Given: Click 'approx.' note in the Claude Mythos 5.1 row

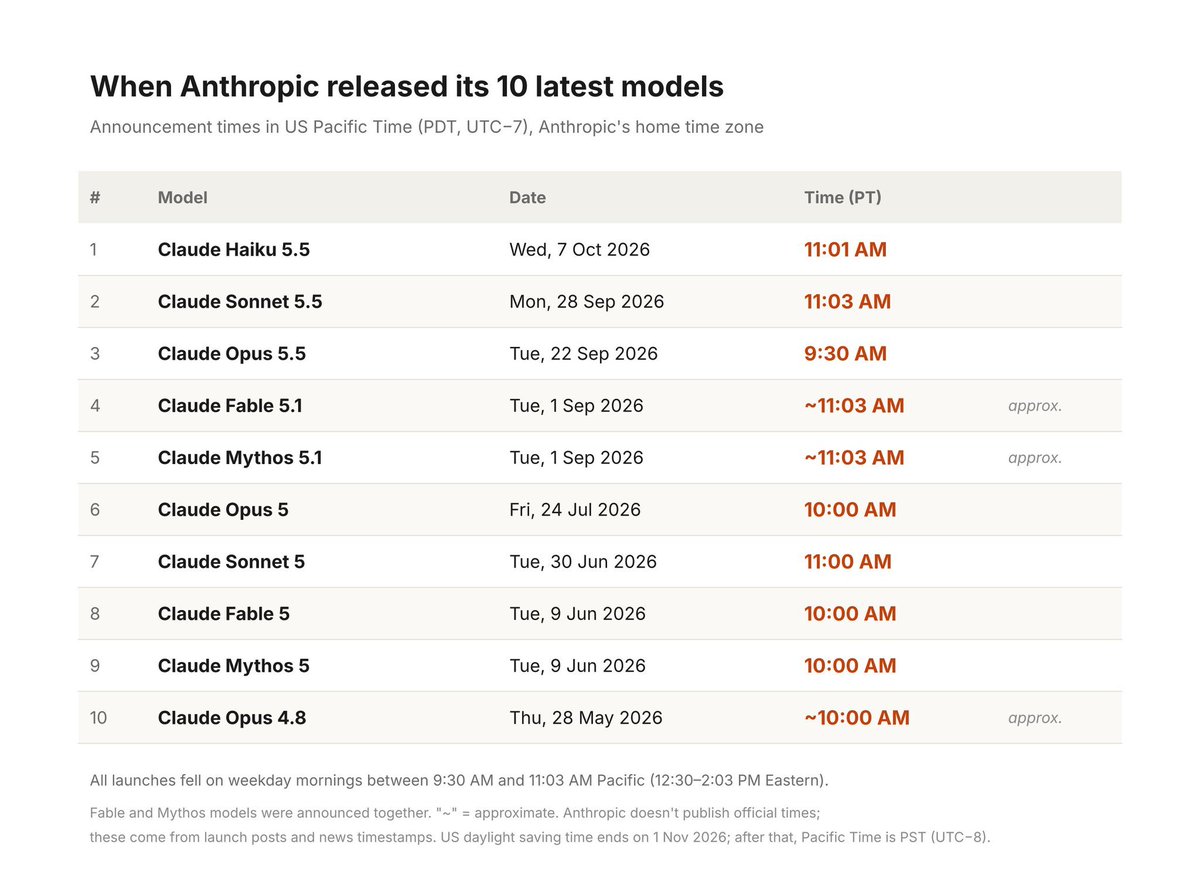Looking at the screenshot, I should point(1035,458).
